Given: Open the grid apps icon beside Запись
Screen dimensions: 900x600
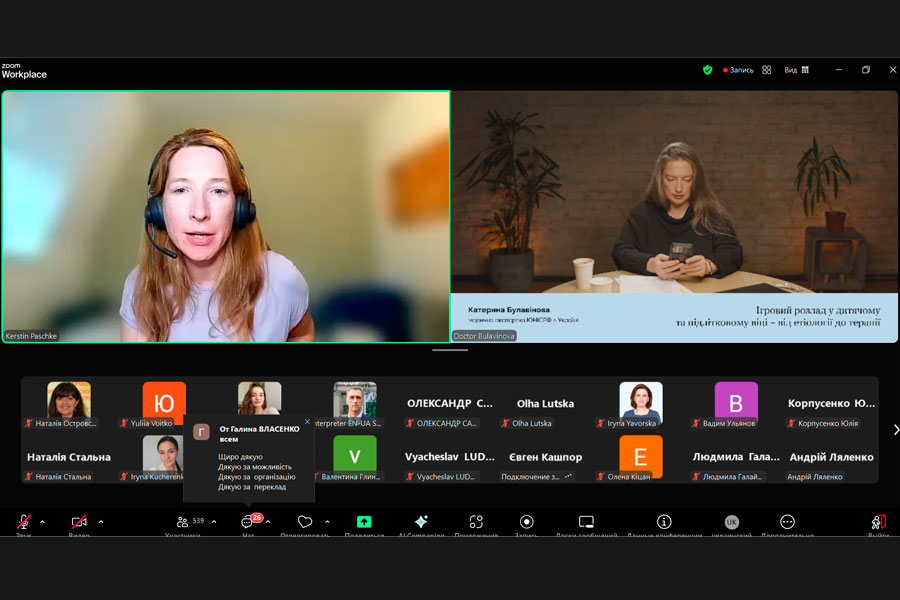Looking at the screenshot, I should (767, 70).
